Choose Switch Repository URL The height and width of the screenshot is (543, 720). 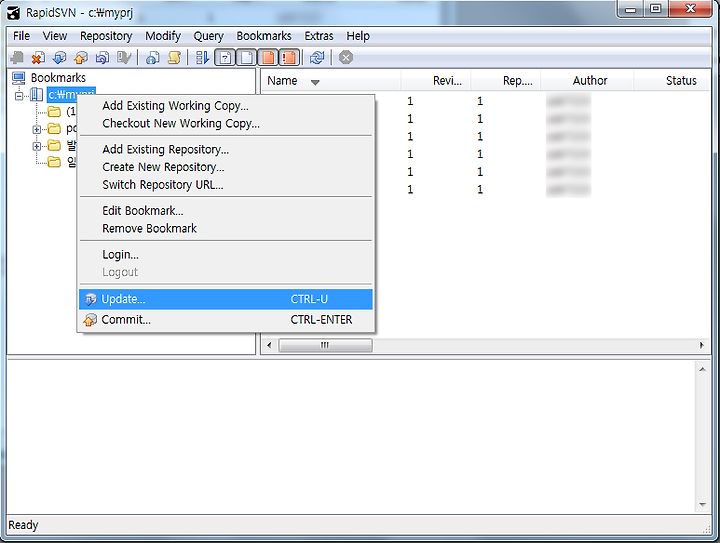point(225,185)
